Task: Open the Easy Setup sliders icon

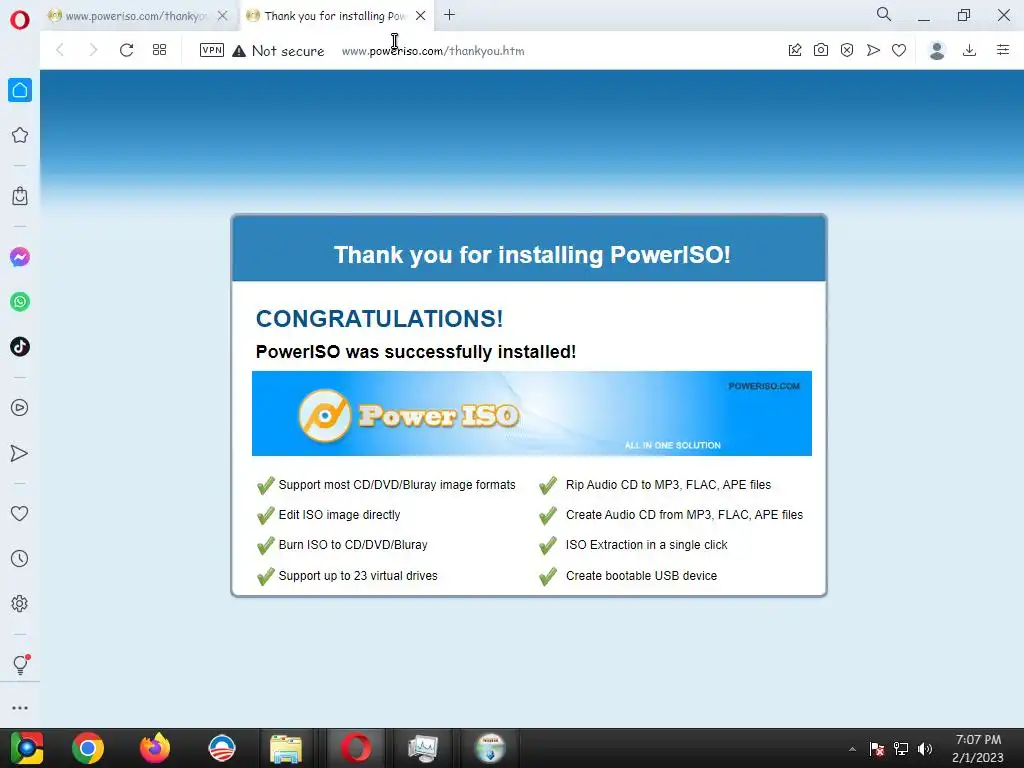Action: 1003,50
